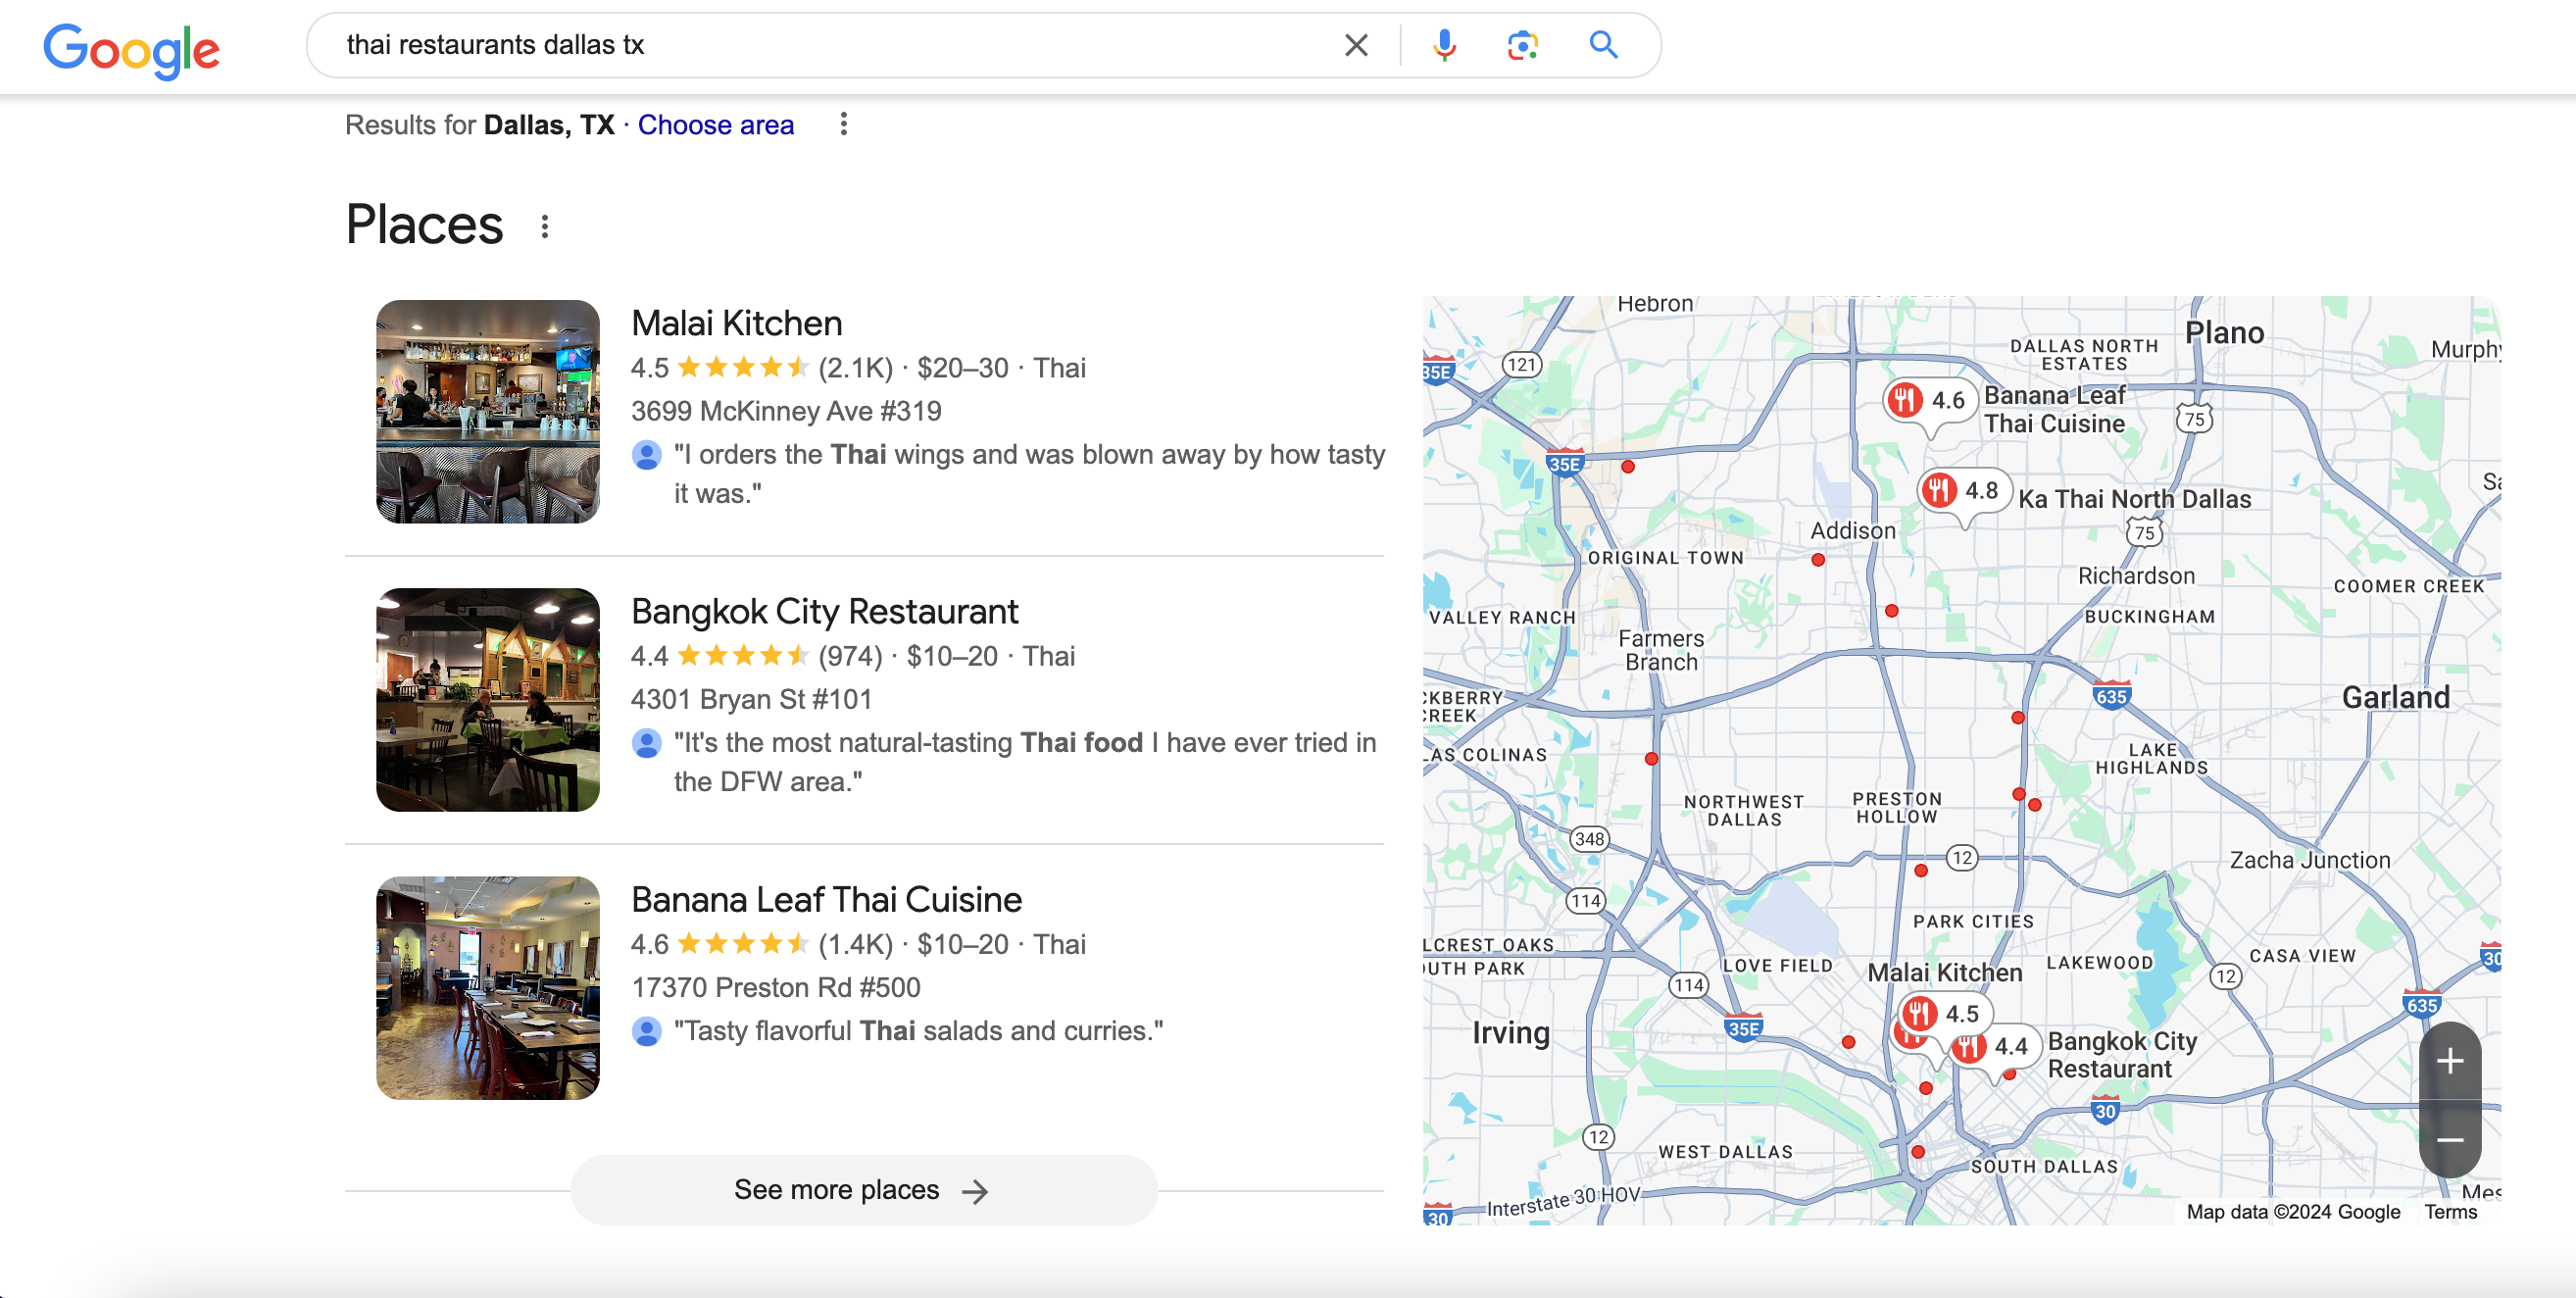Viewport: 2576px width, 1298px height.
Task: Click the address 17370 Preston Rd #500
Action: point(776,987)
